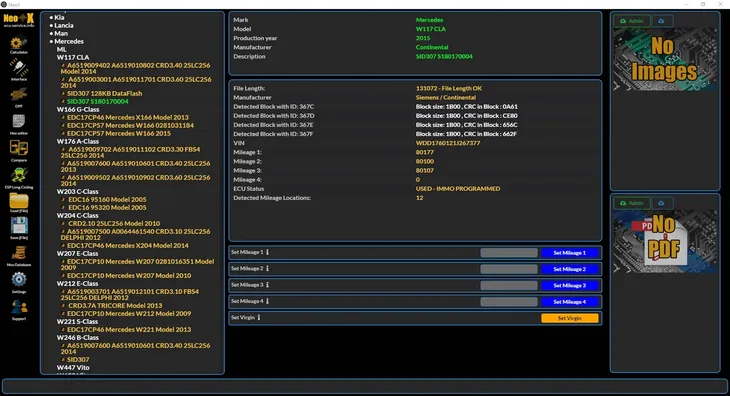Select the W447 Vito group

click(x=73, y=367)
